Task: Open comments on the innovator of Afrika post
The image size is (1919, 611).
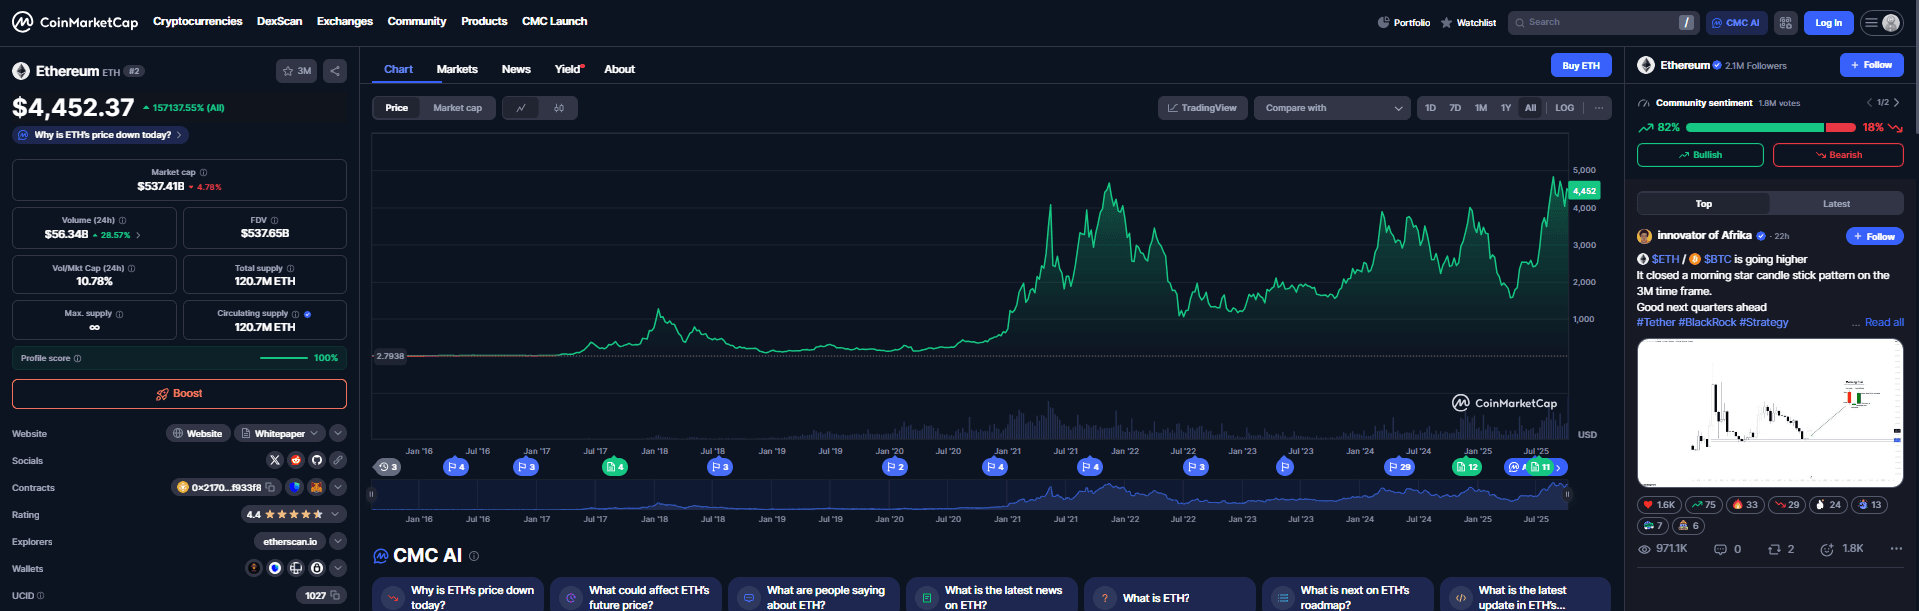Action: tap(1727, 549)
